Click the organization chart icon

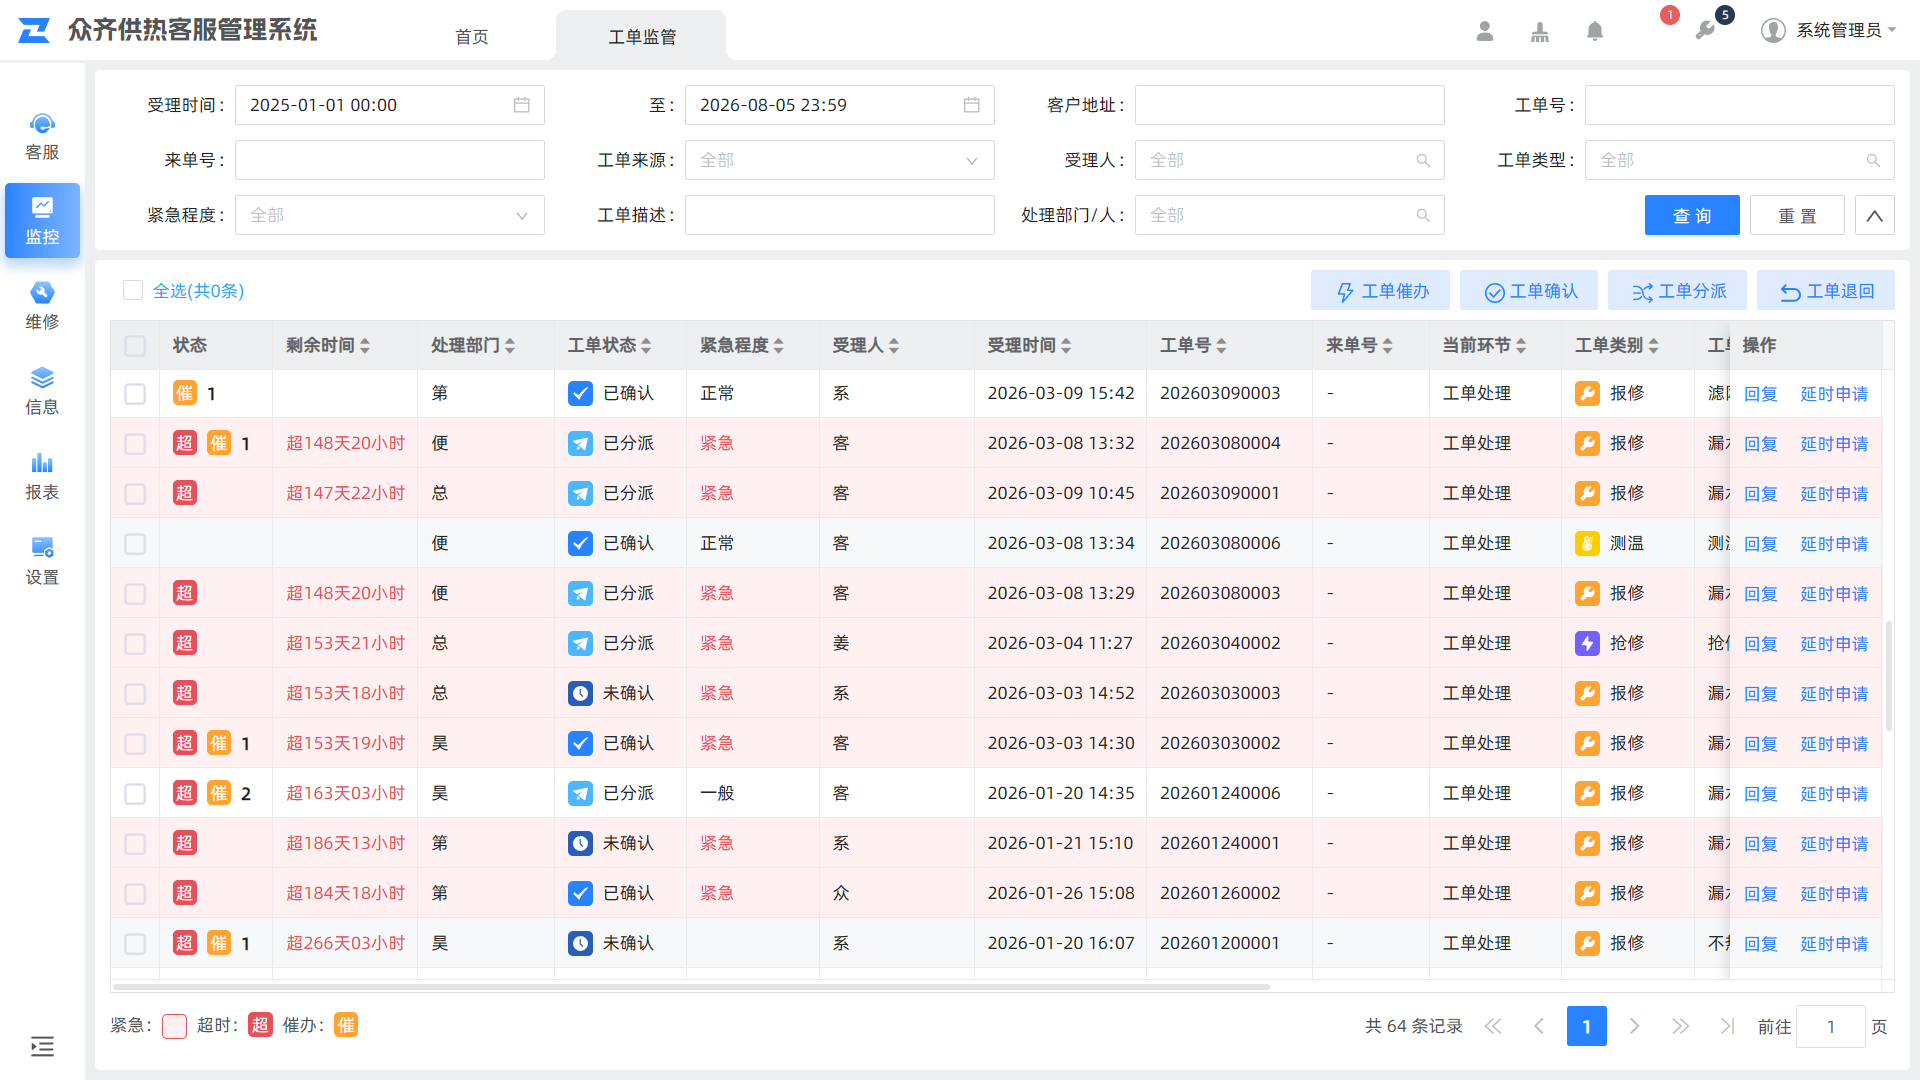1540,31
